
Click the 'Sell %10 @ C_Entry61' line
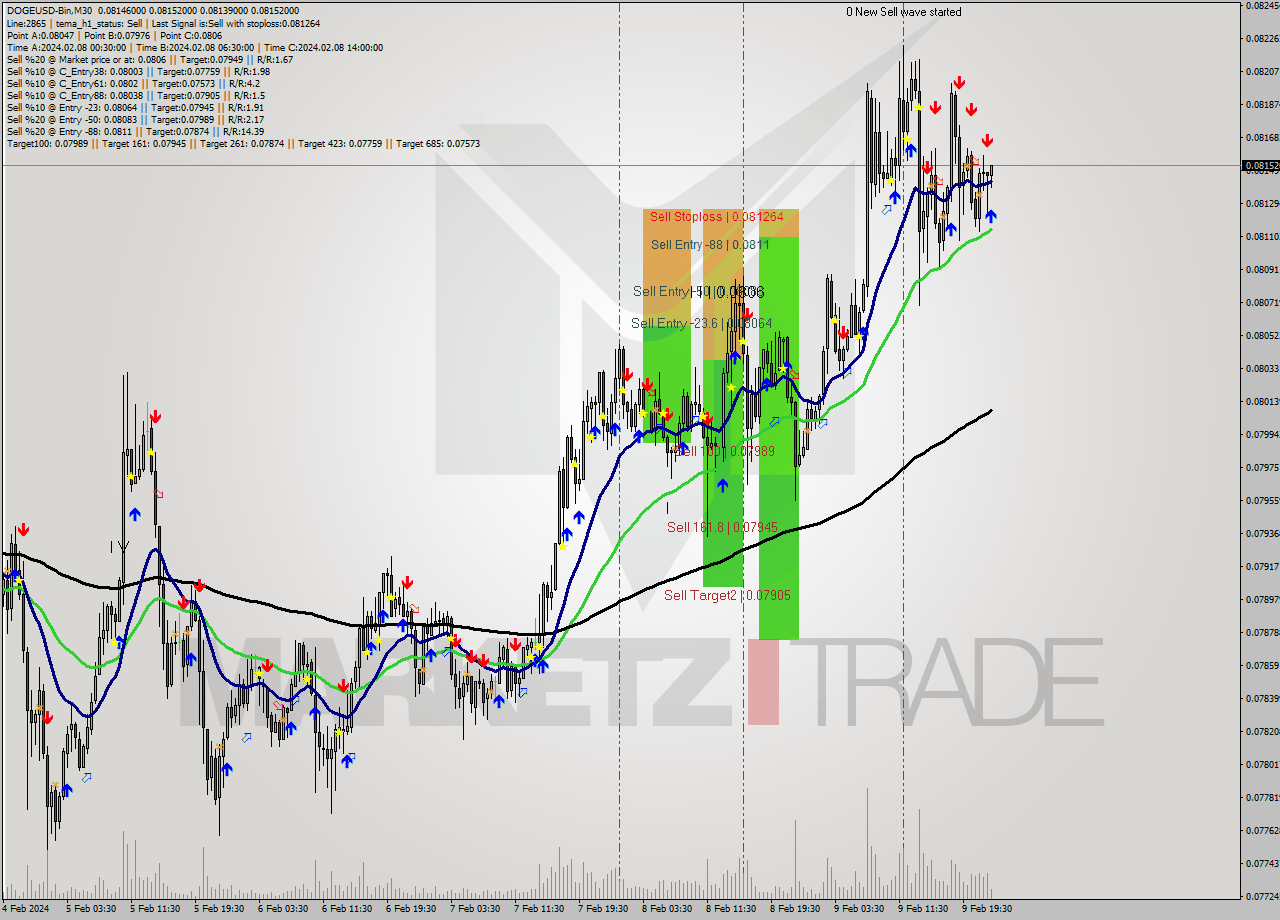[134, 83]
